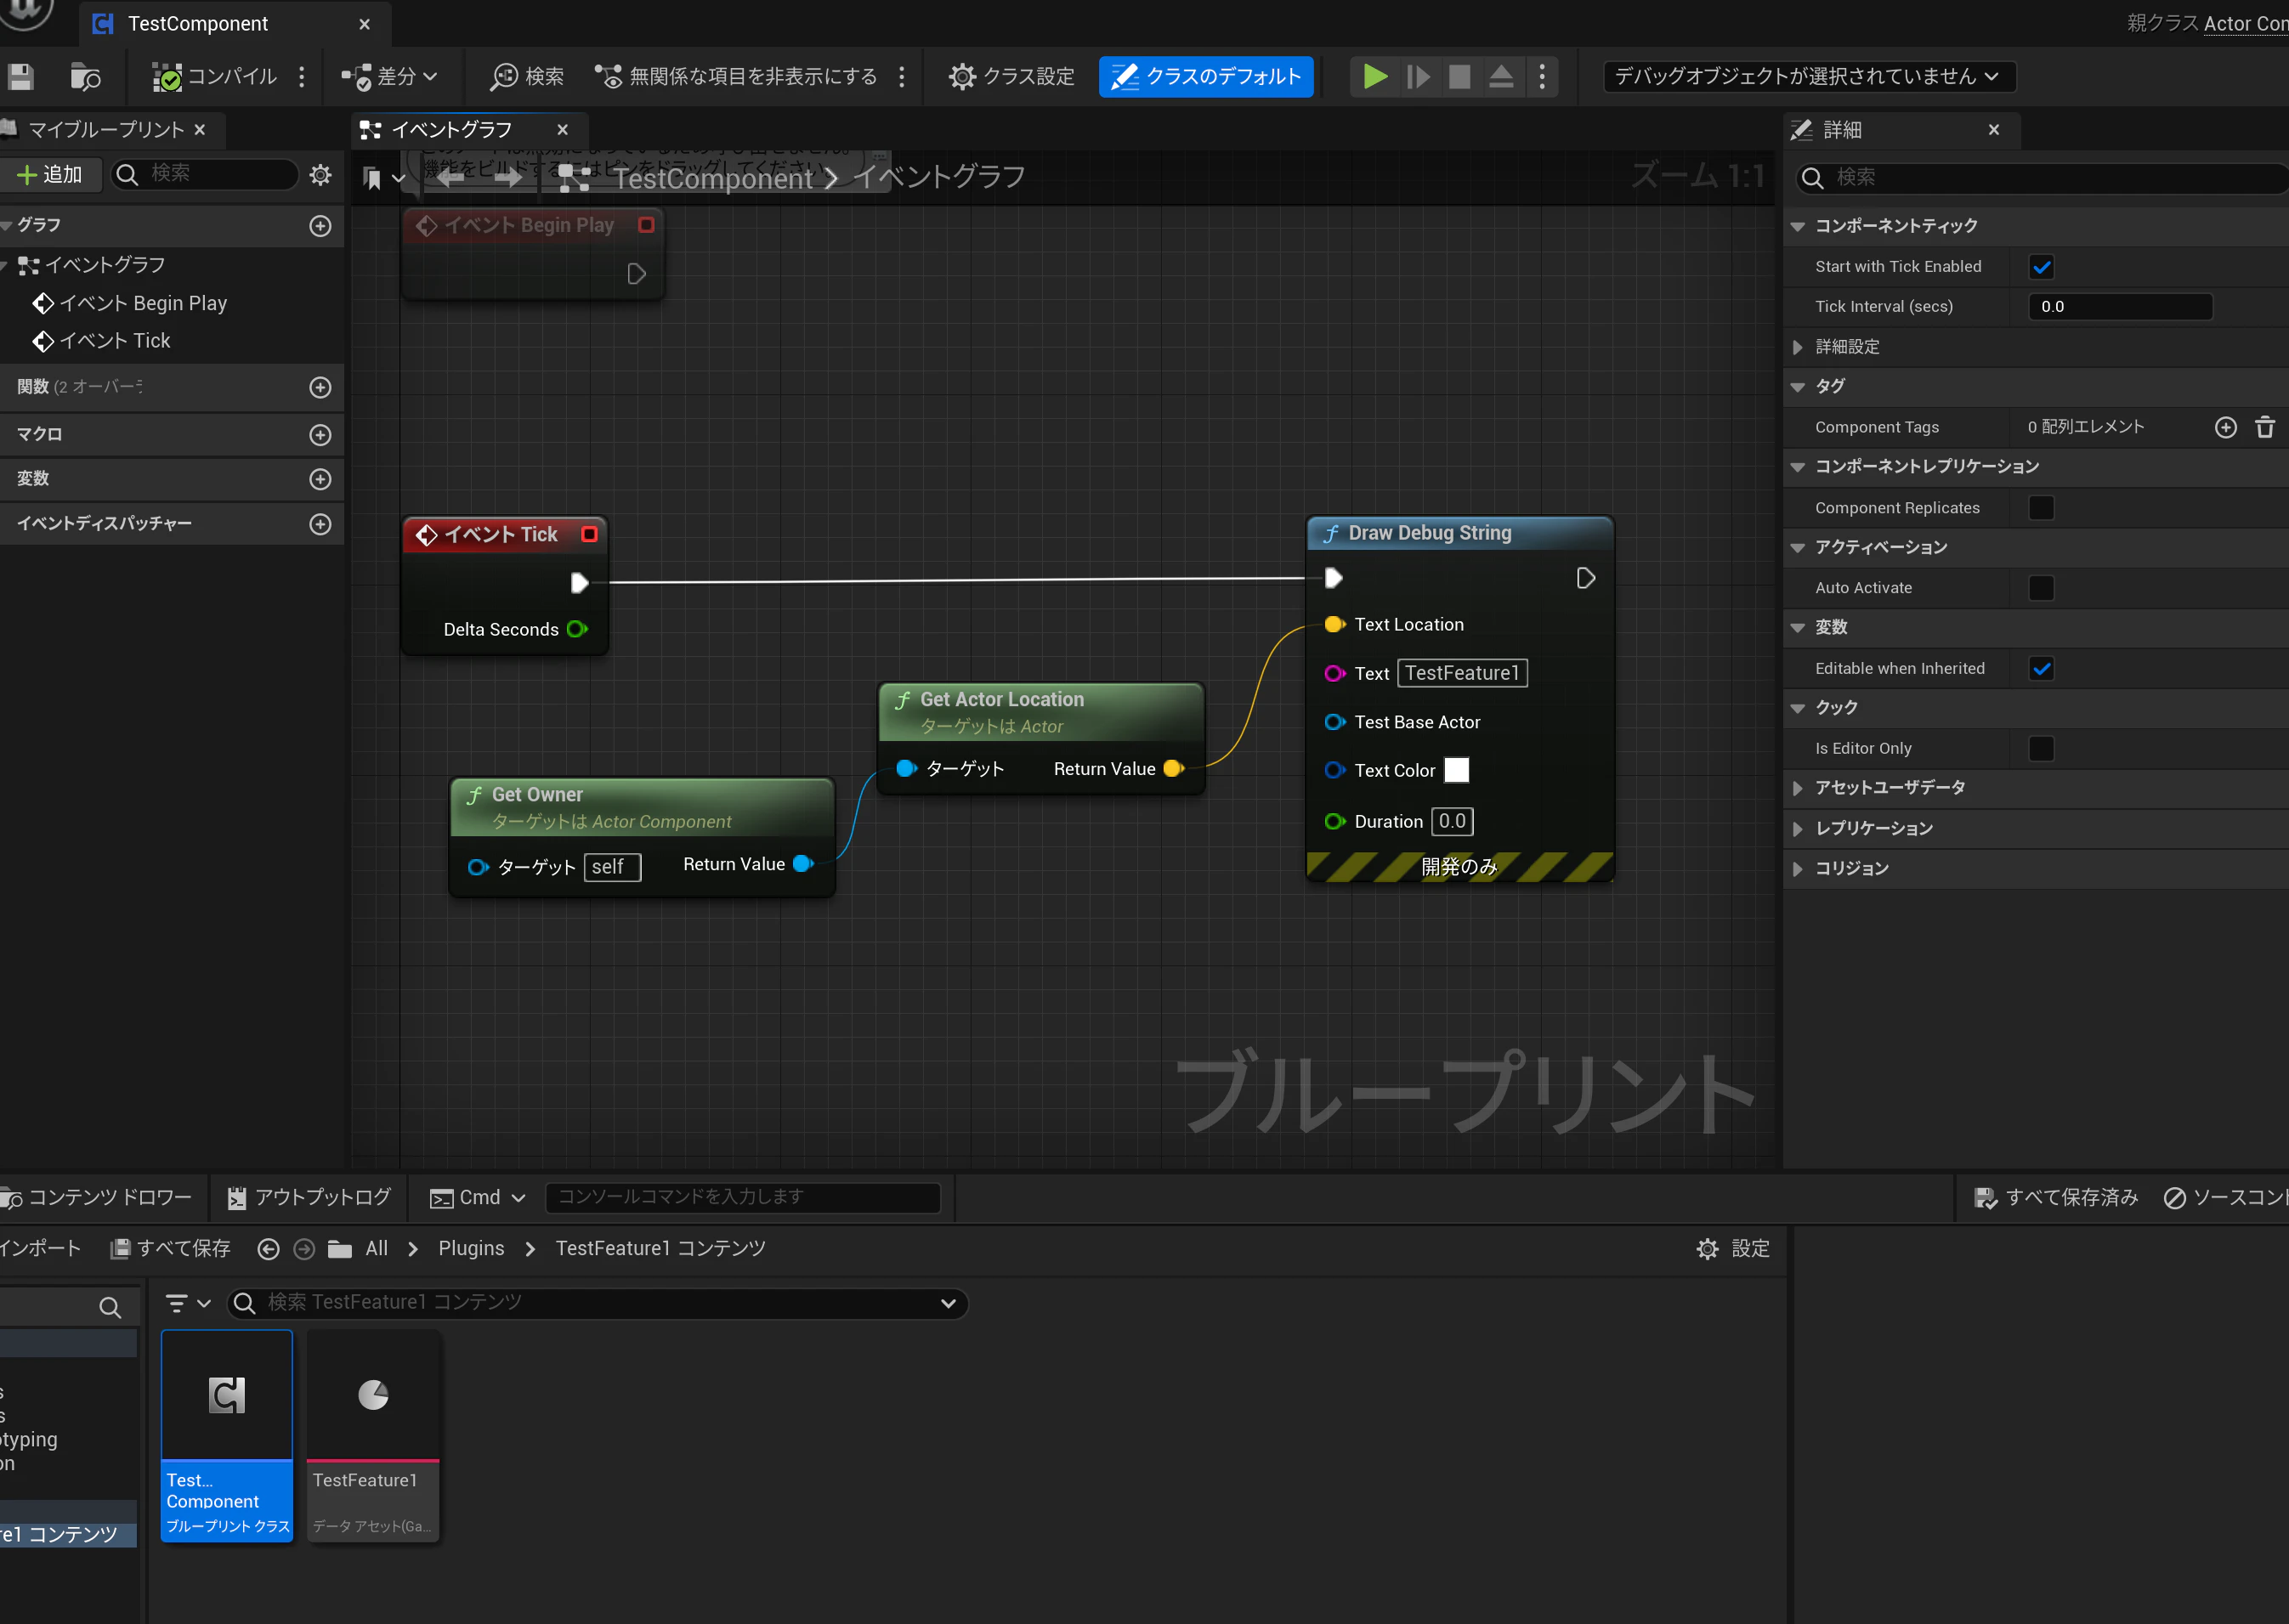Toggle Start with Tick Enabled checkbox
The width and height of the screenshot is (2289, 1624).
2041,267
